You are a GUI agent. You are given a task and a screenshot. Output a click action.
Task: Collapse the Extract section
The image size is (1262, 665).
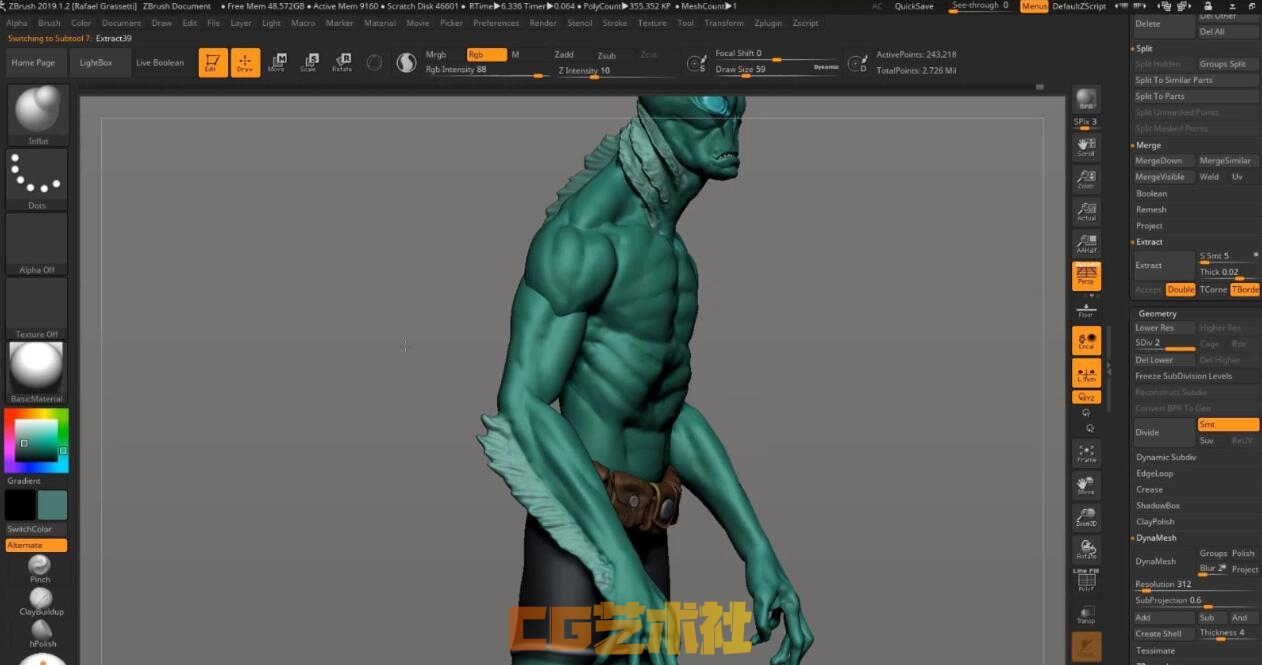pos(1149,242)
